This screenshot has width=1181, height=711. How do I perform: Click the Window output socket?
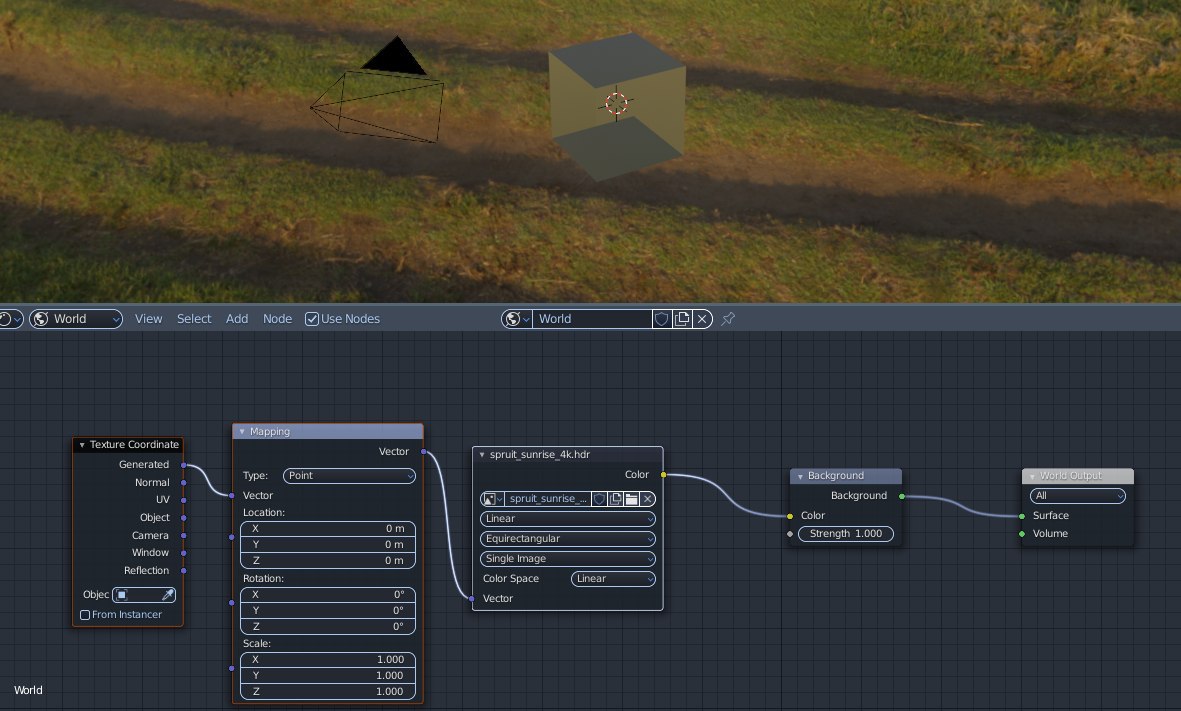pyautogui.click(x=184, y=553)
